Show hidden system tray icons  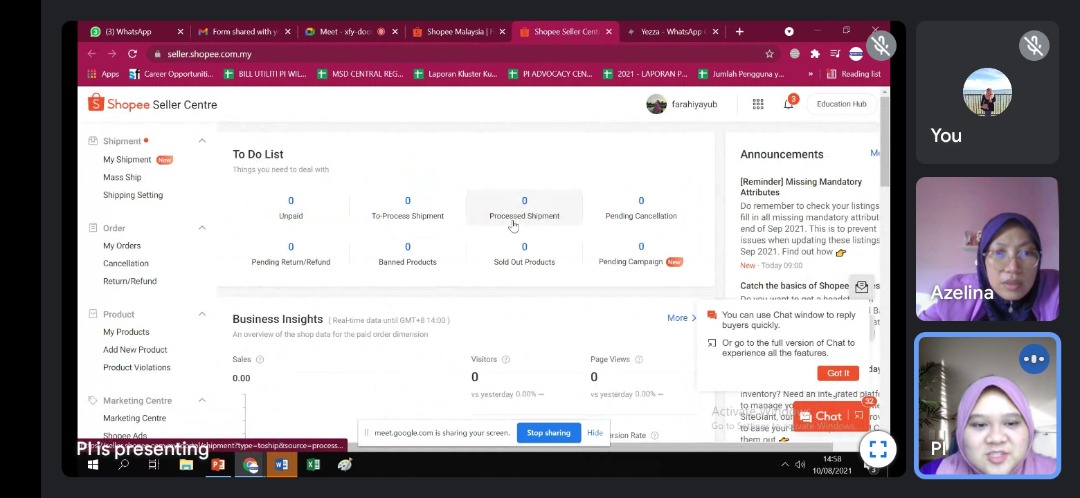click(x=785, y=465)
